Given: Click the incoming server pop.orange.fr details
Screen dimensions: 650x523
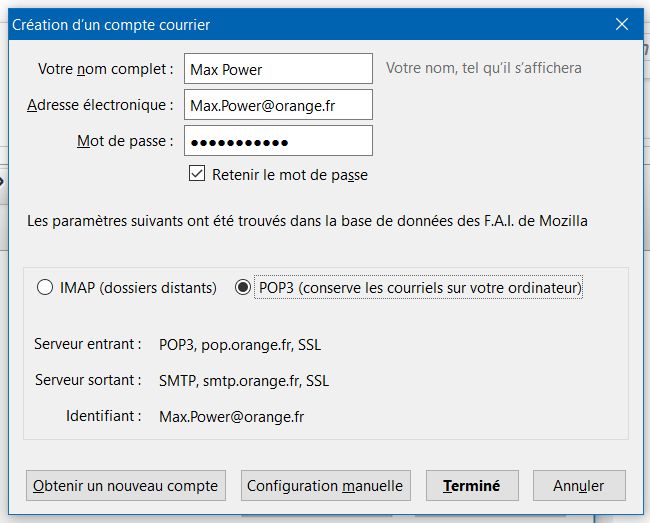Looking at the screenshot, I should 240,345.
